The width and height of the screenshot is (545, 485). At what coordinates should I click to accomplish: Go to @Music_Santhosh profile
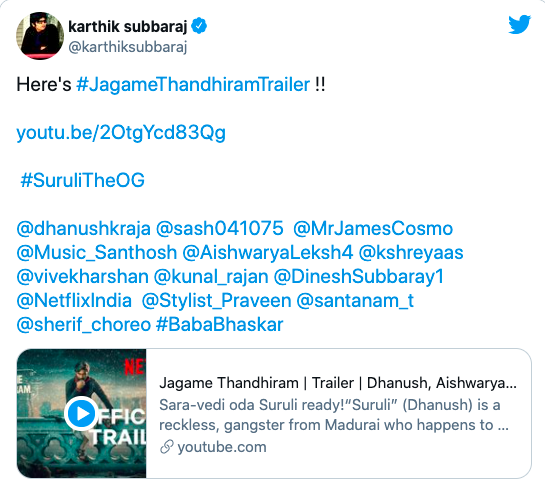tap(97, 253)
